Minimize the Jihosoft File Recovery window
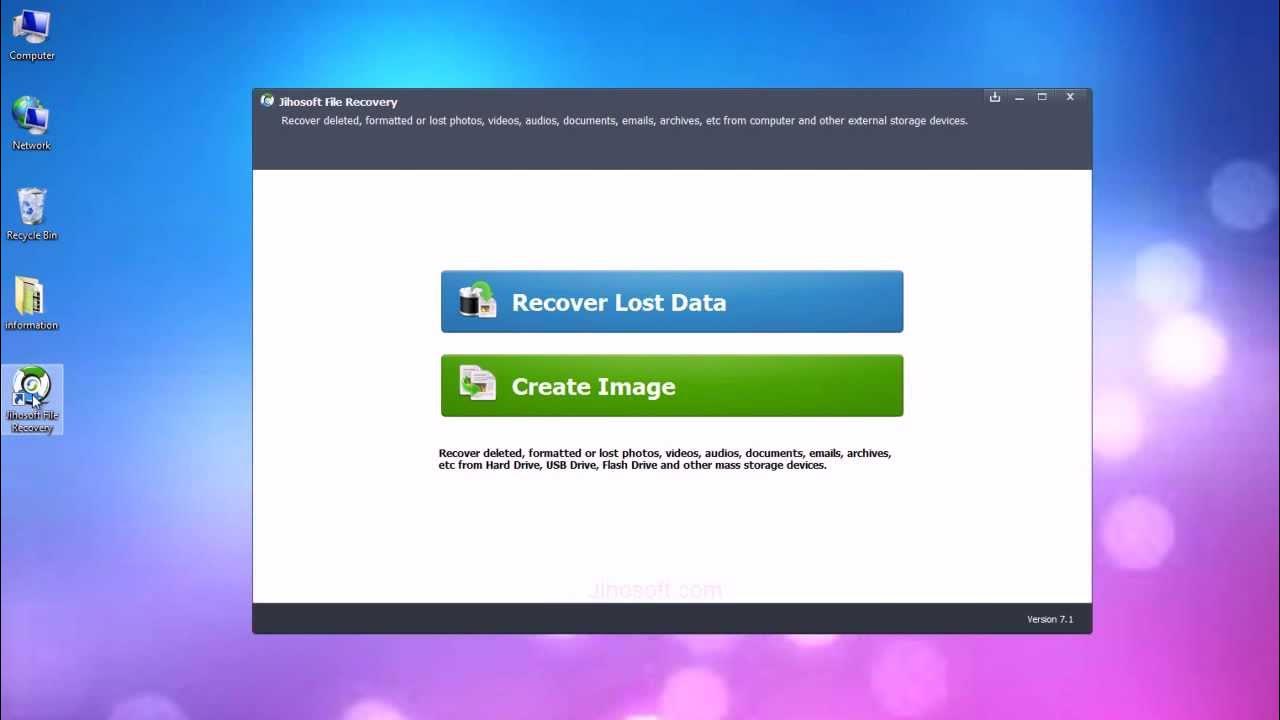The image size is (1280, 720). click(x=1019, y=97)
